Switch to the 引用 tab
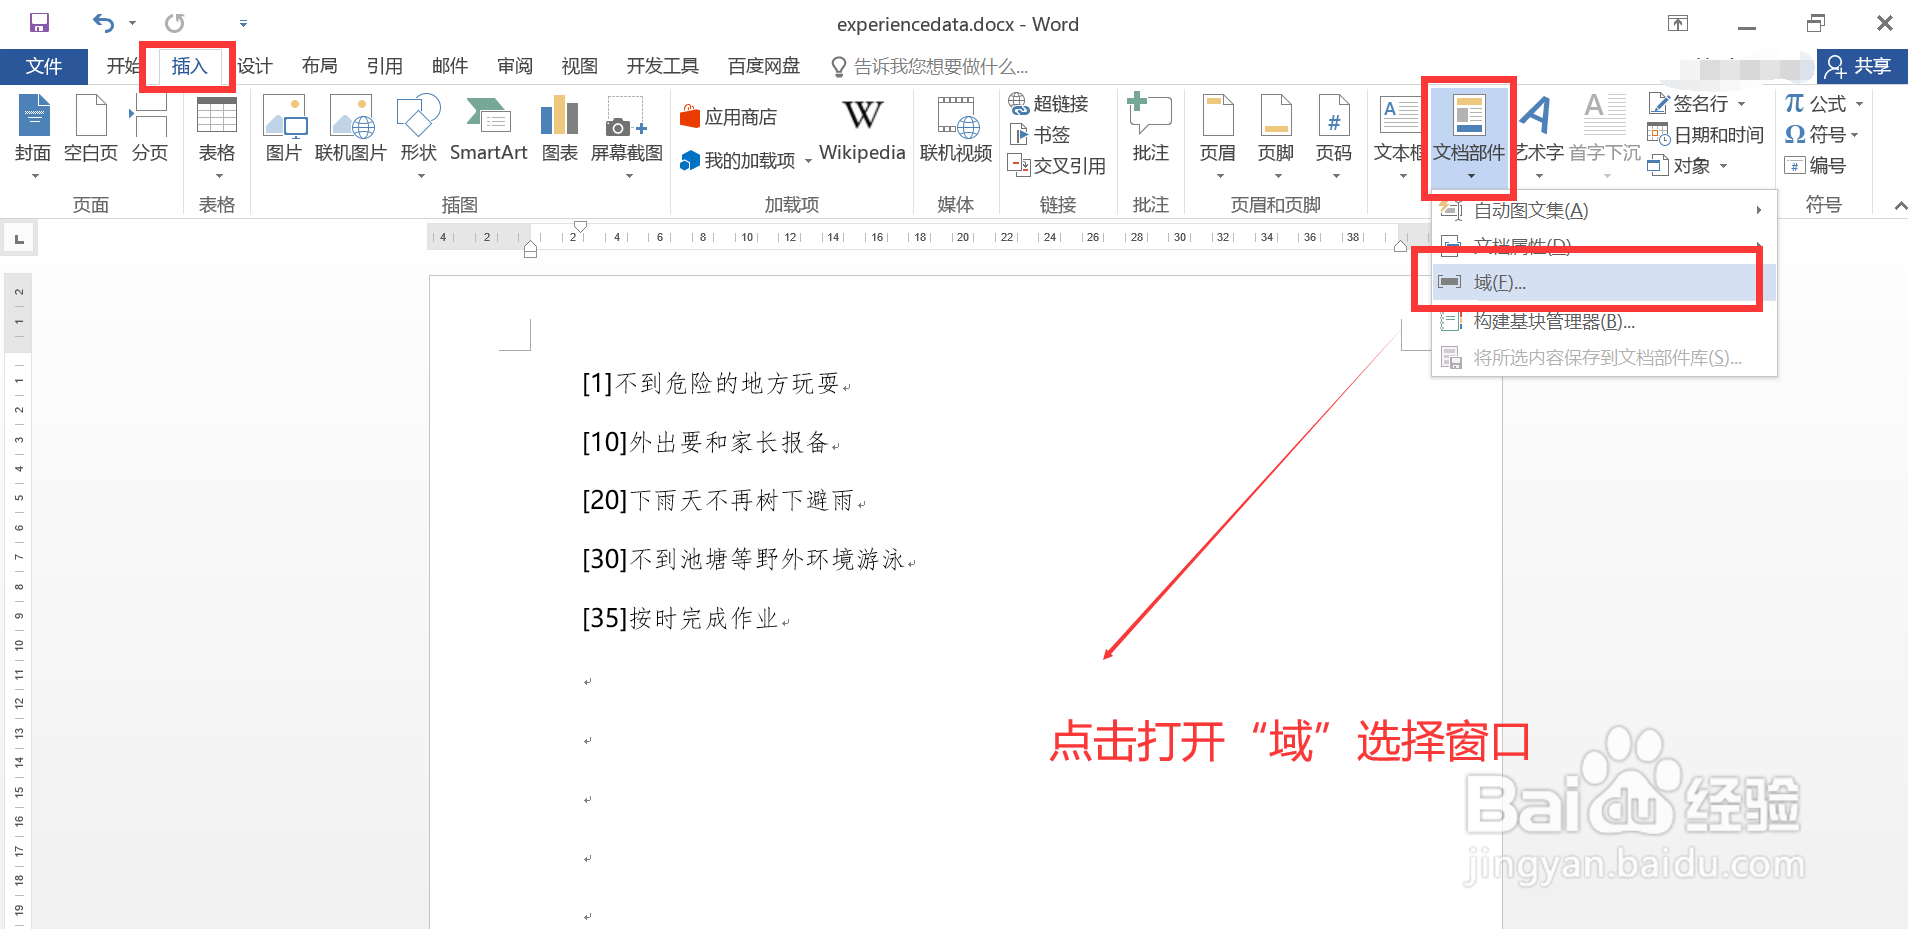Screen dimensions: 1908x929 385,66
